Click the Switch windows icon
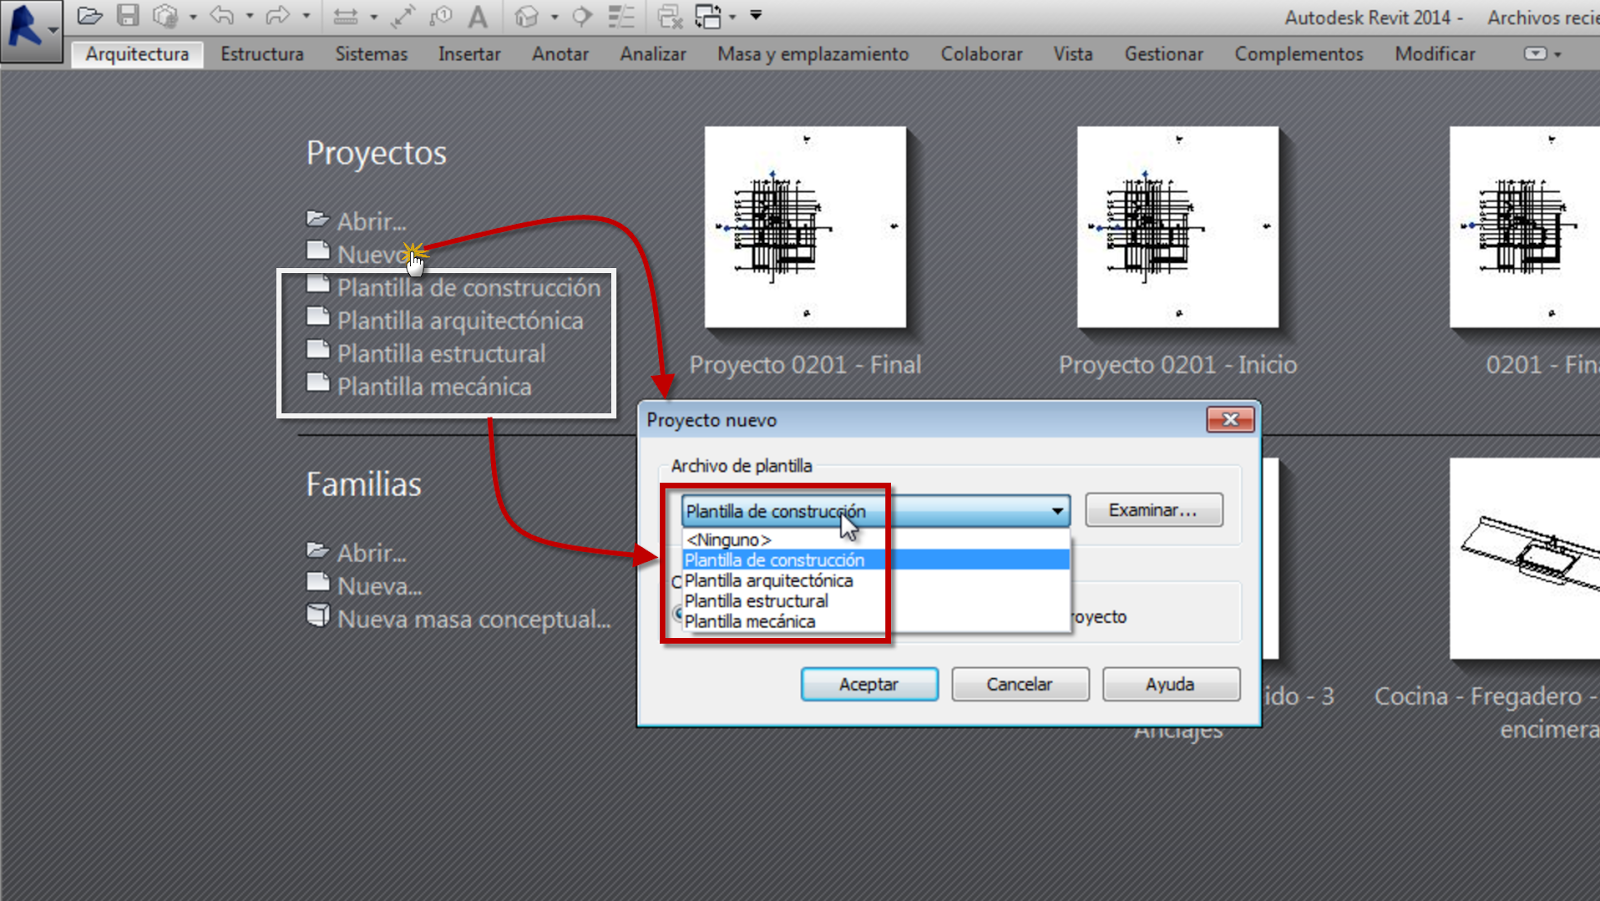This screenshot has height=901, width=1600. click(x=708, y=16)
